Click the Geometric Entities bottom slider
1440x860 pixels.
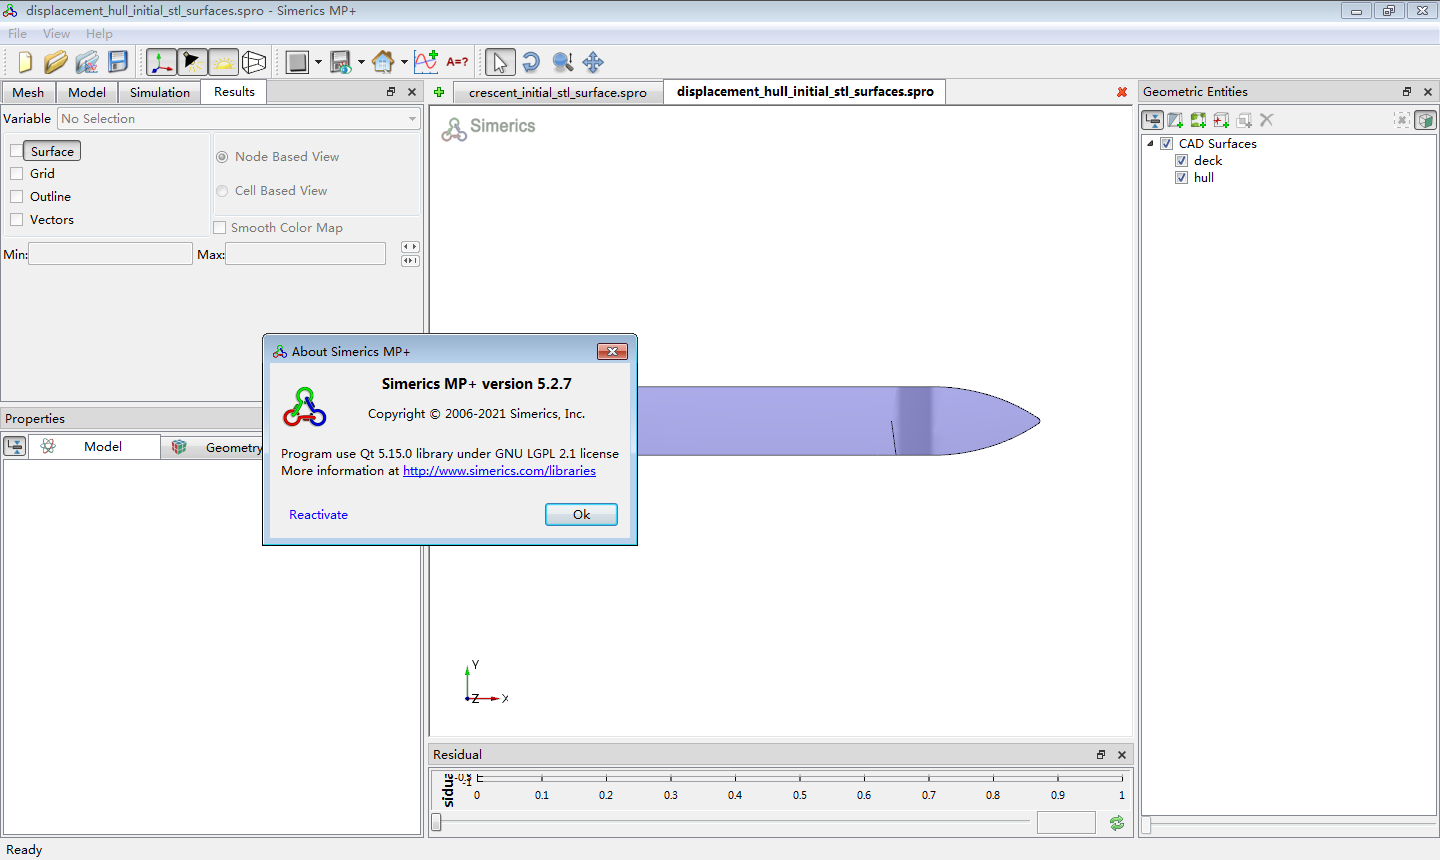coord(1147,825)
